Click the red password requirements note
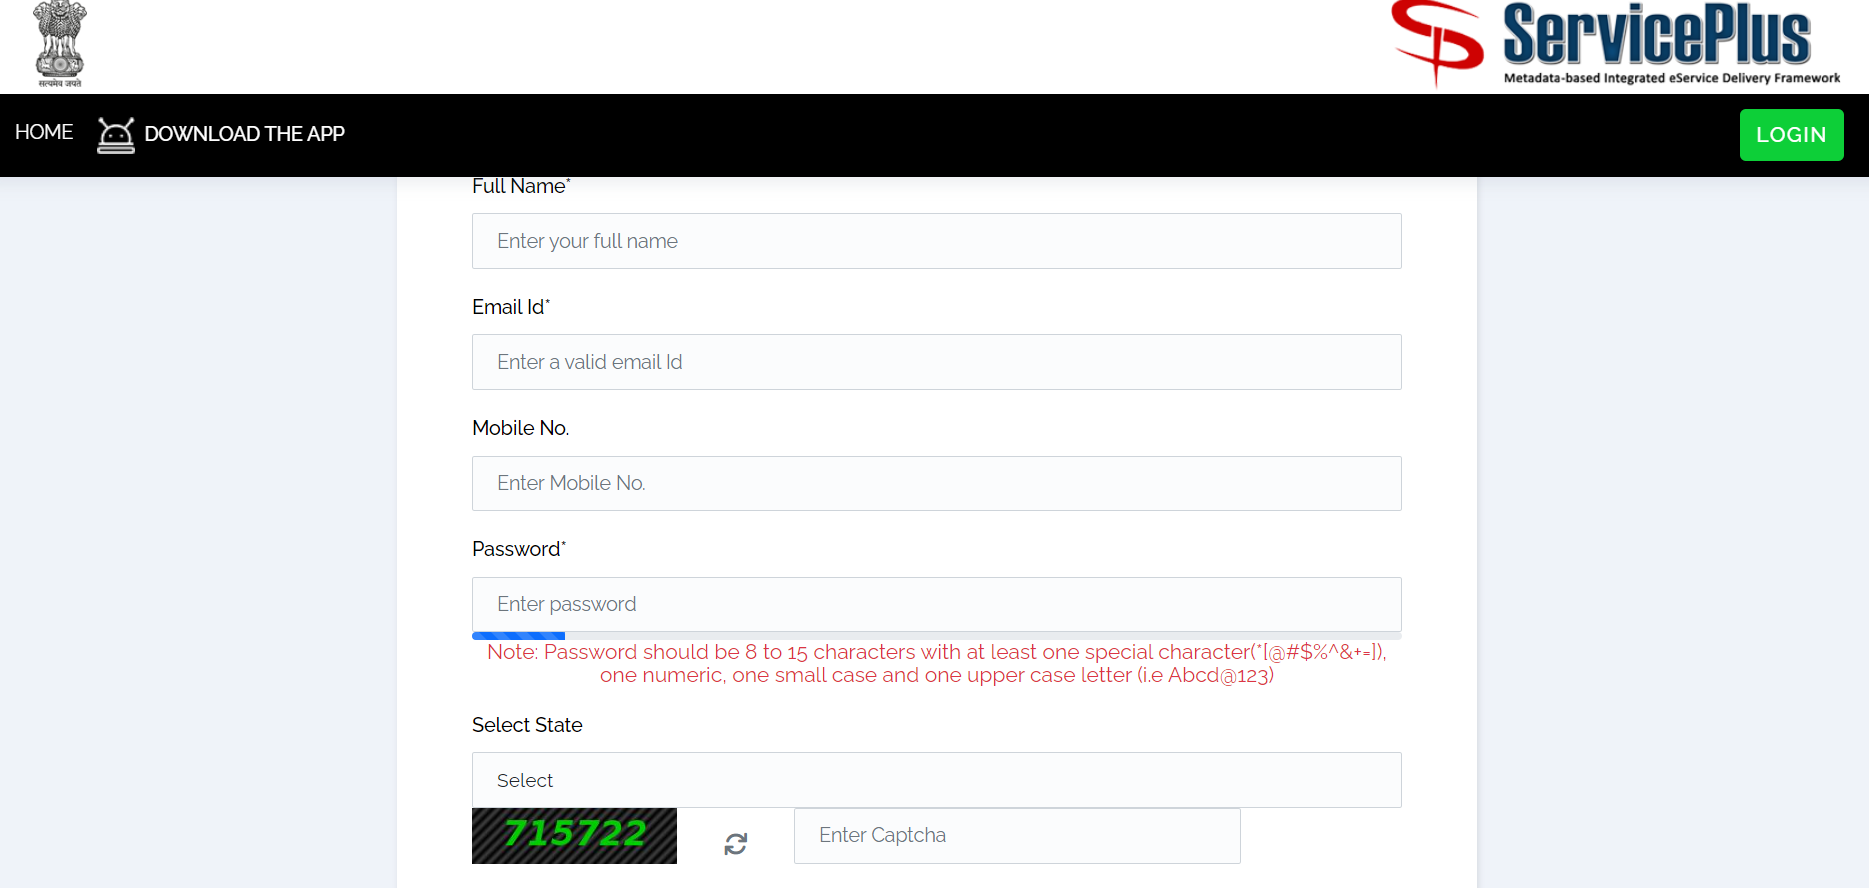Screen dimensions: 1869x888 coord(936,664)
